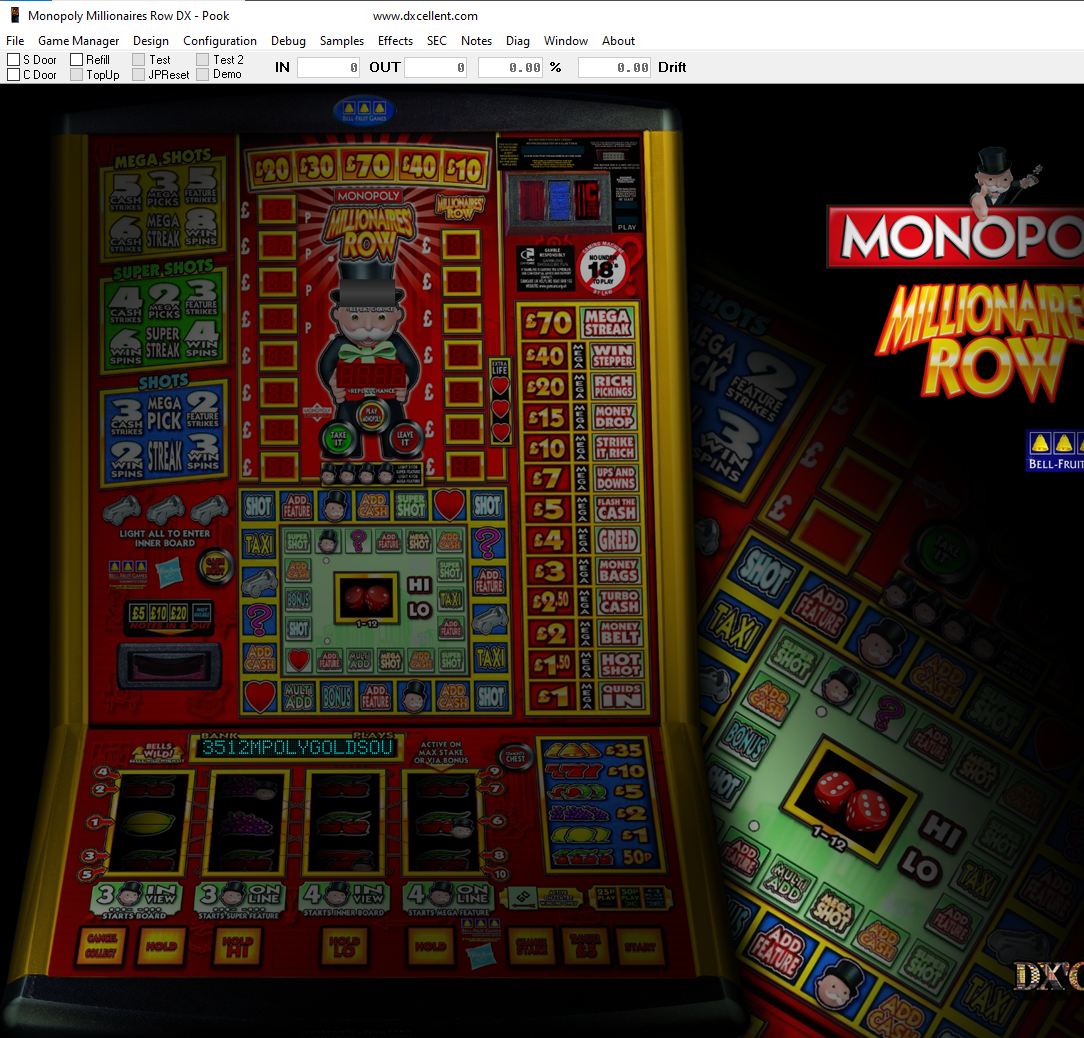Screen dimensions: 1084x1038
Task: Click the Hot Shot feature tile
Action: 619,665
